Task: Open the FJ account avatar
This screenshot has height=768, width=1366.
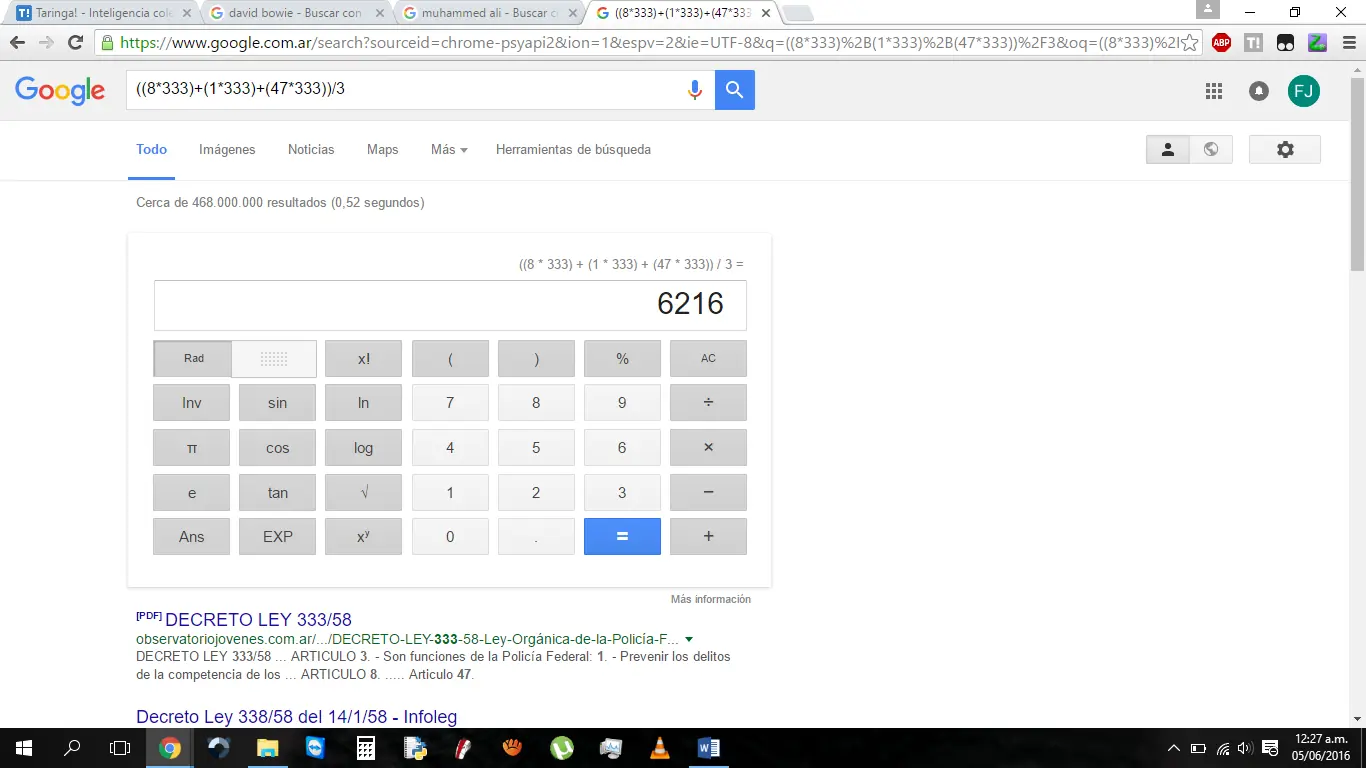Action: [1304, 91]
